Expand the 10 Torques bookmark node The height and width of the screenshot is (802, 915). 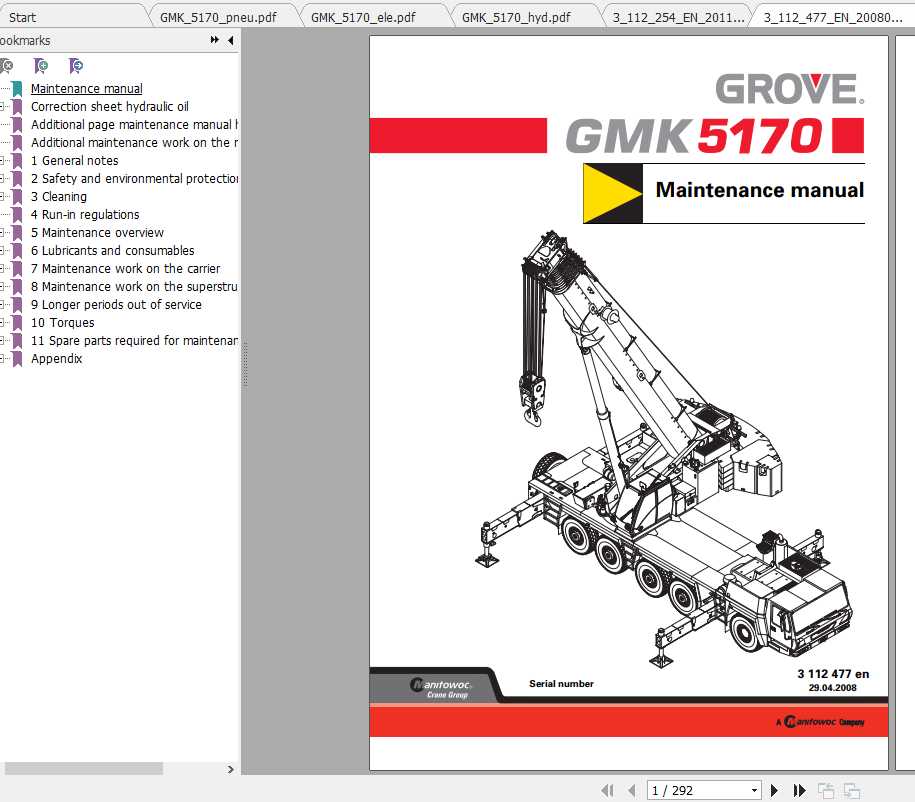[3, 323]
